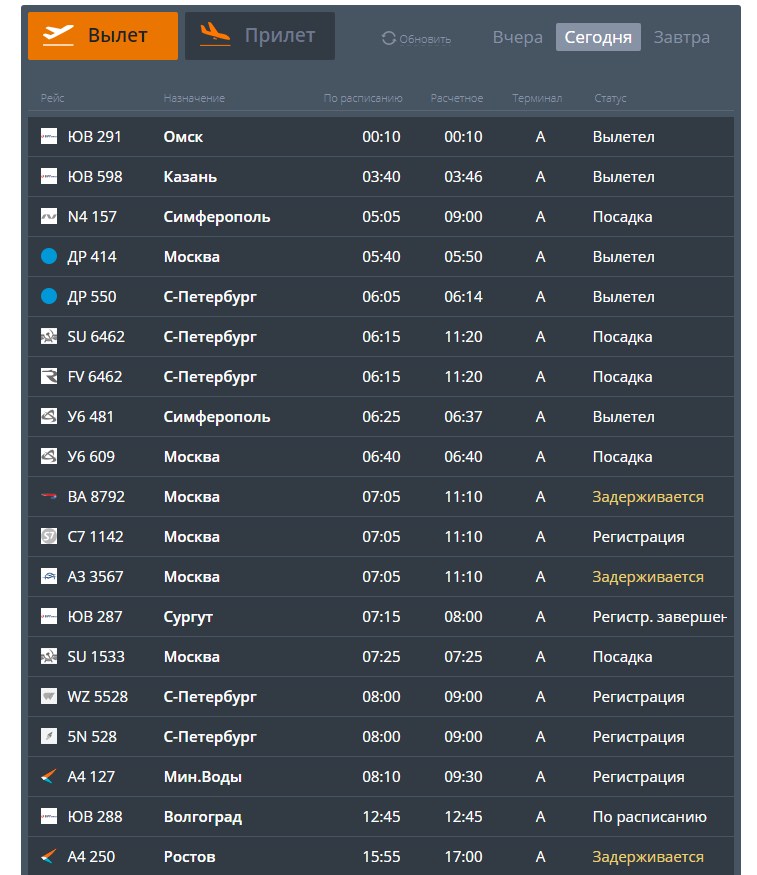757x875 pixels.
Task: Select the Сегодня day filter
Action: click(x=598, y=37)
